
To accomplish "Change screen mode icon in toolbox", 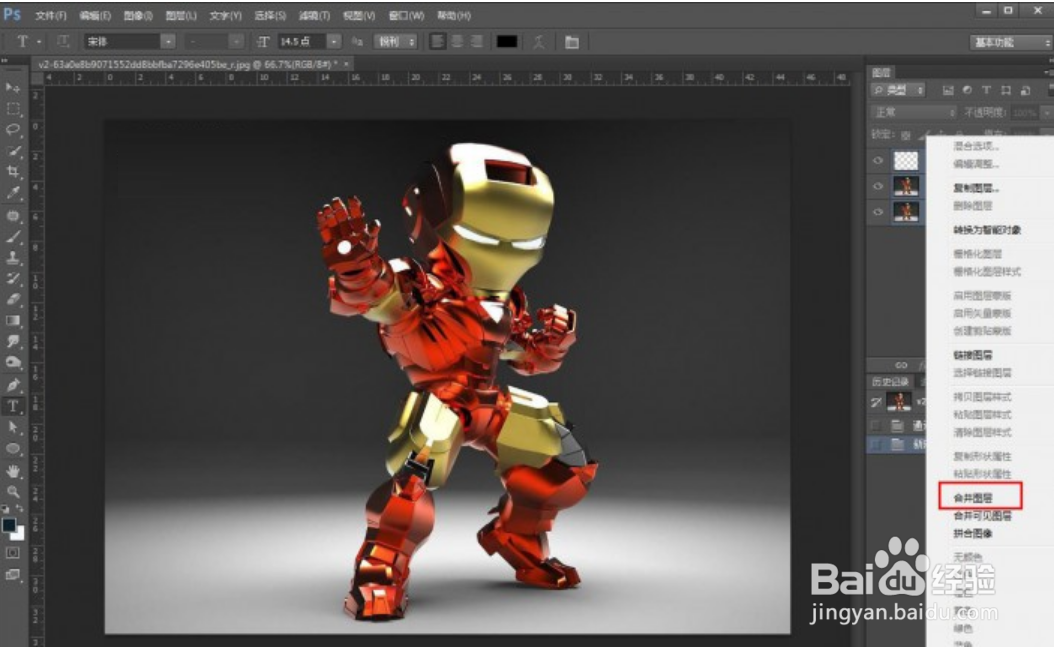I will tap(13, 574).
